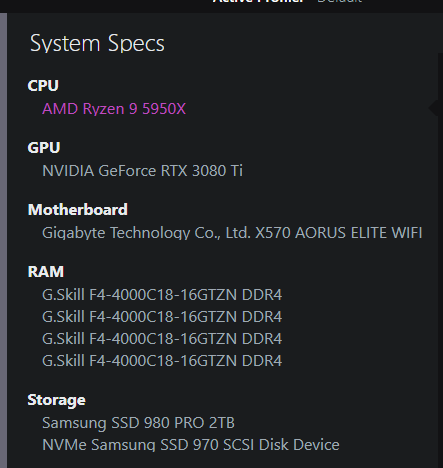Select the first G.Skill DDR4 RAM entry
Image resolution: width=443 pixels, height=468 pixels.
pyautogui.click(x=162, y=295)
